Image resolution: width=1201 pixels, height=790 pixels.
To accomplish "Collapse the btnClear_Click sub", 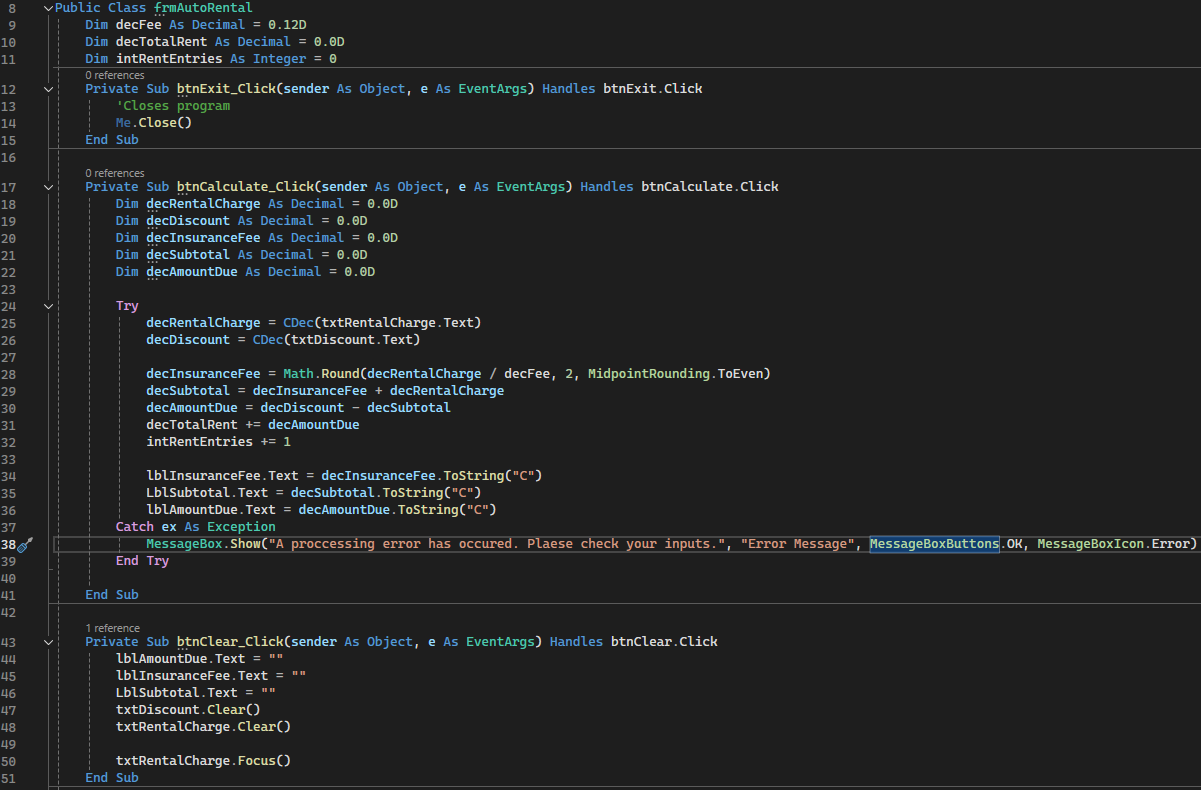I will tap(49, 642).
